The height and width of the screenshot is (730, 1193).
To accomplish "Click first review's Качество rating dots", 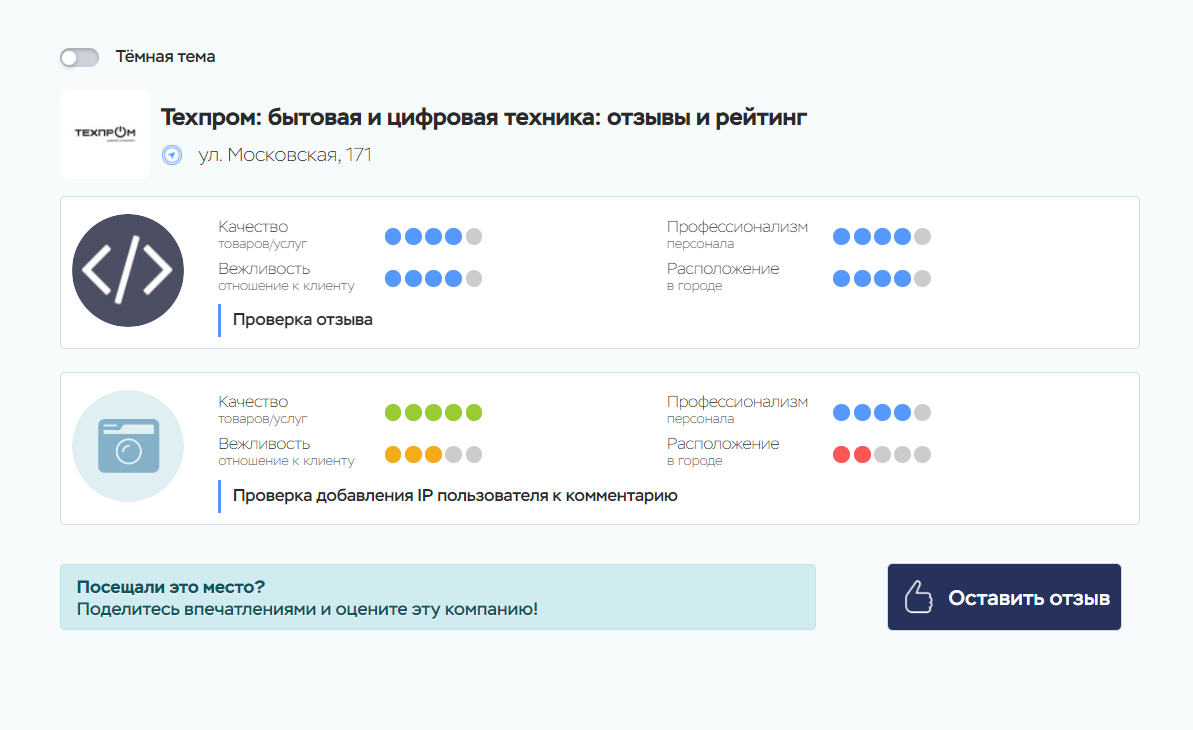I will coord(433,237).
